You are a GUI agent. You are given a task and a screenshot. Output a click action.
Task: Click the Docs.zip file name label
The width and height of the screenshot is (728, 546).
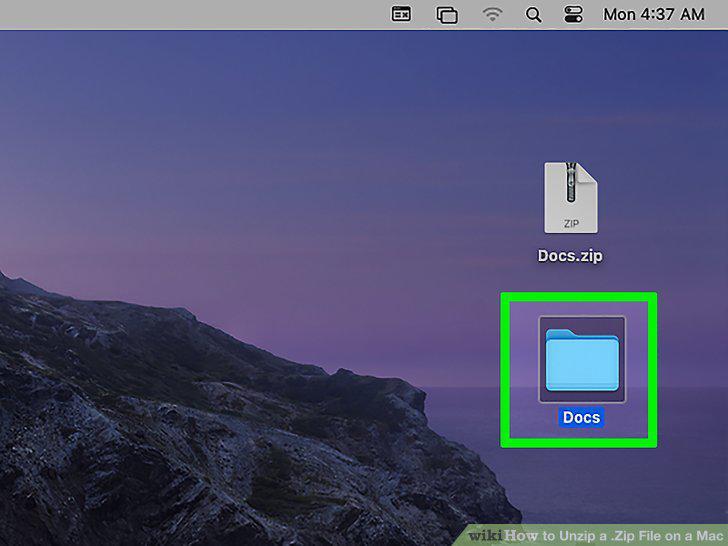click(570, 256)
